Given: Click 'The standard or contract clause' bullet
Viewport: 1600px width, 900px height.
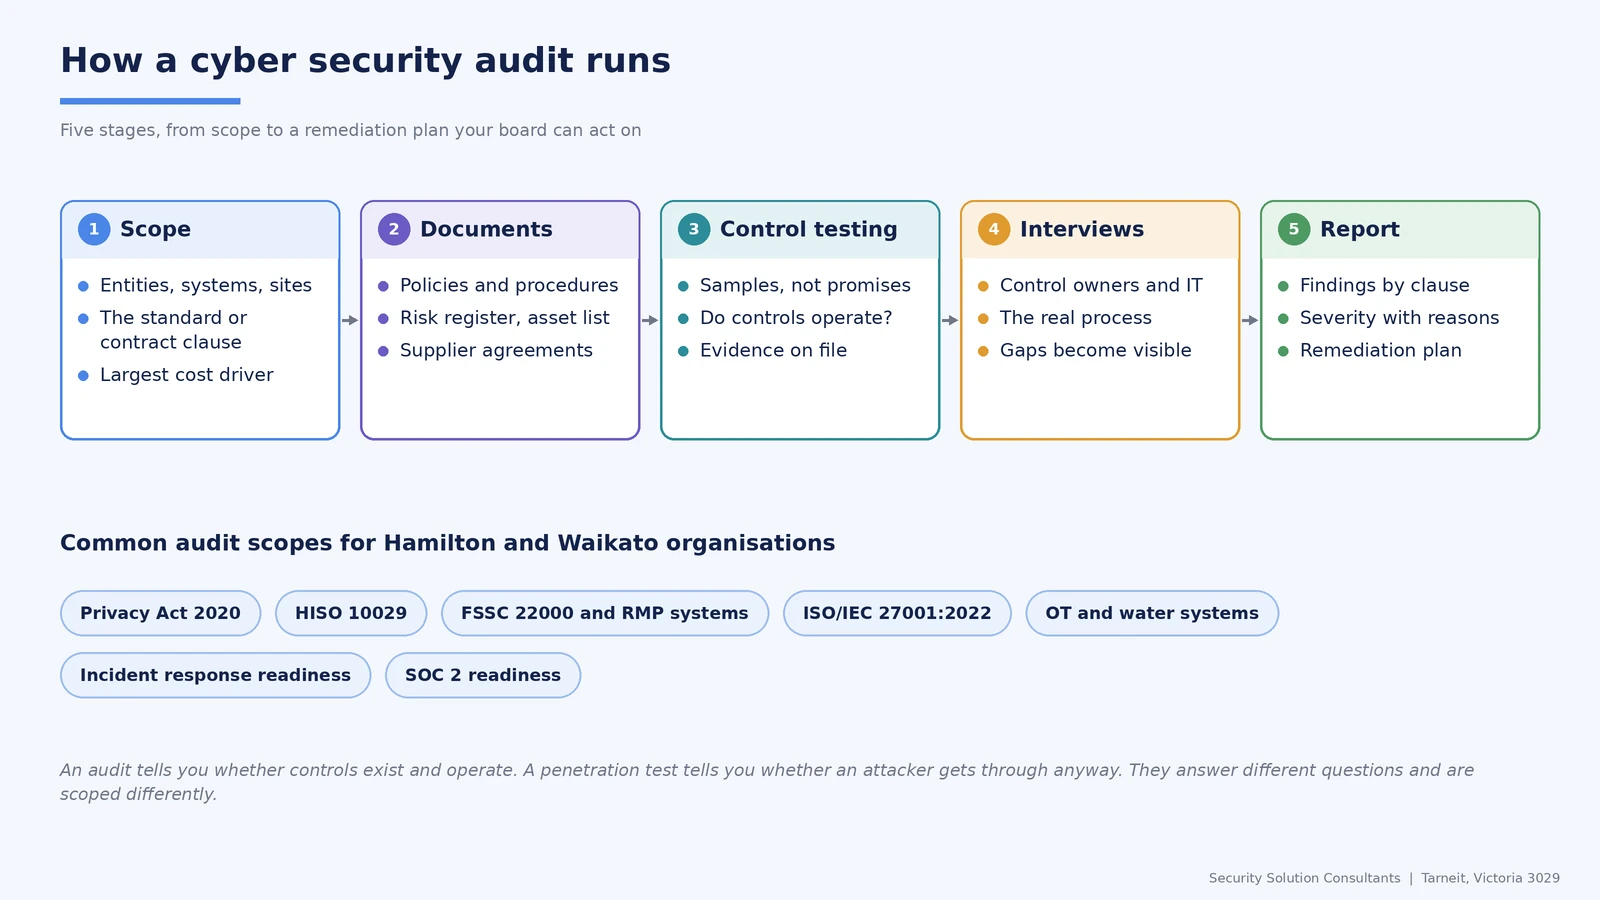Looking at the screenshot, I should (x=173, y=330).
